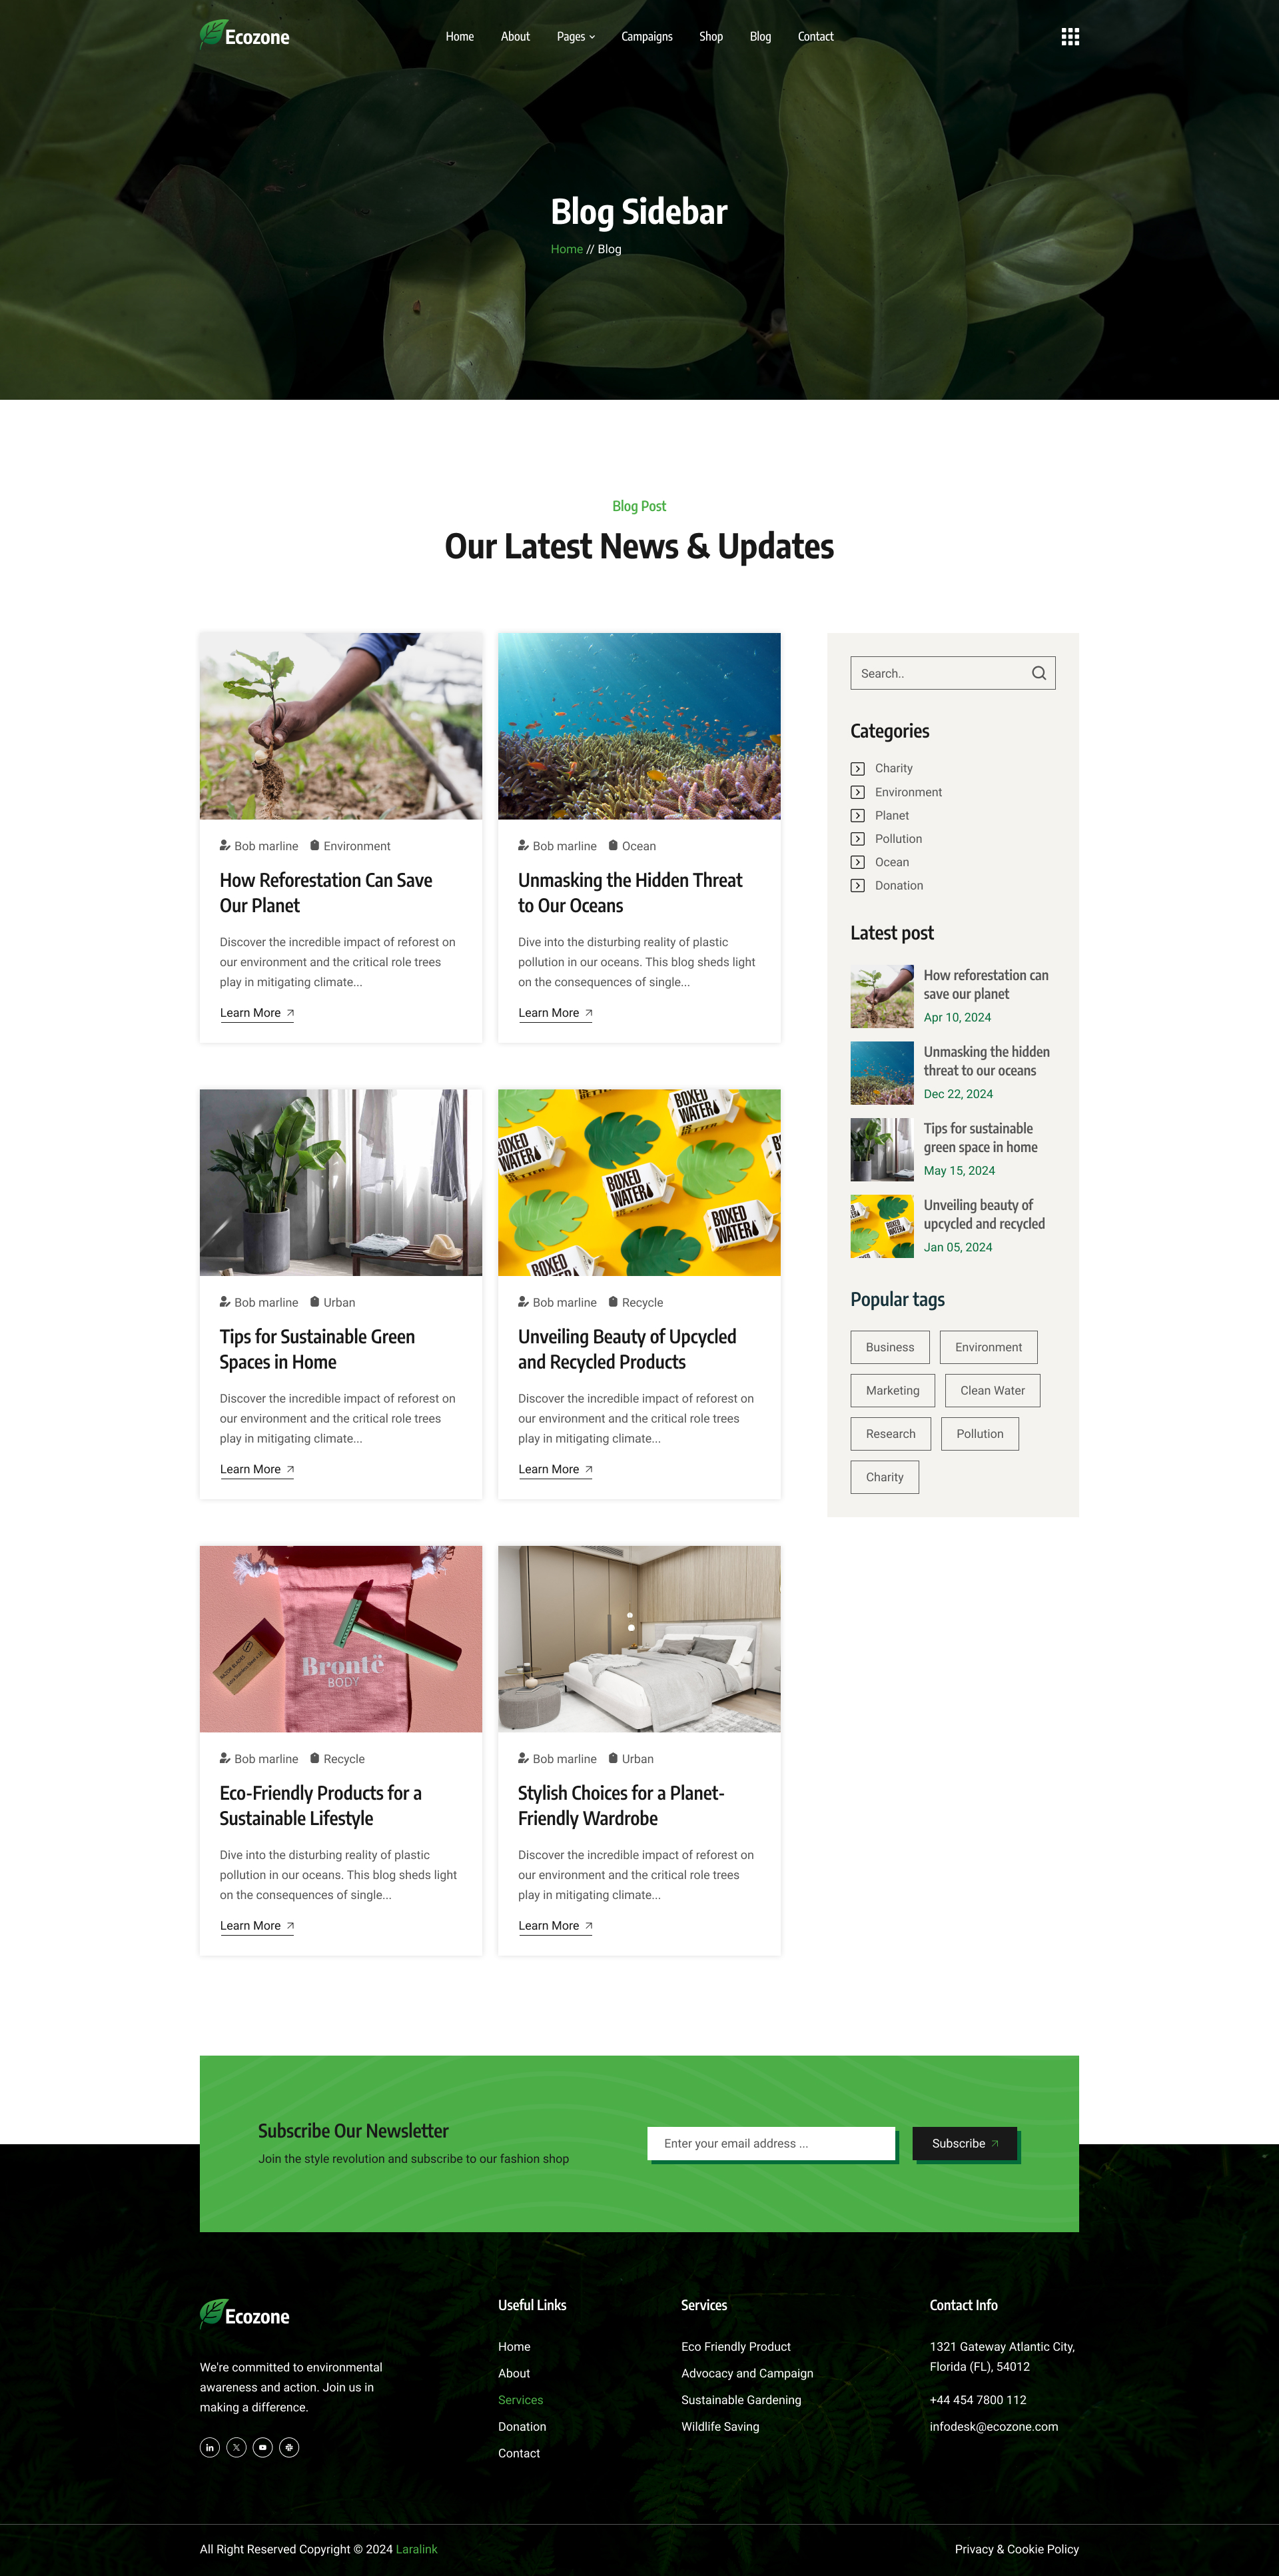Viewport: 1279px width, 2576px height.
Task: Open the grid menu icon in header
Action: click(x=1070, y=37)
